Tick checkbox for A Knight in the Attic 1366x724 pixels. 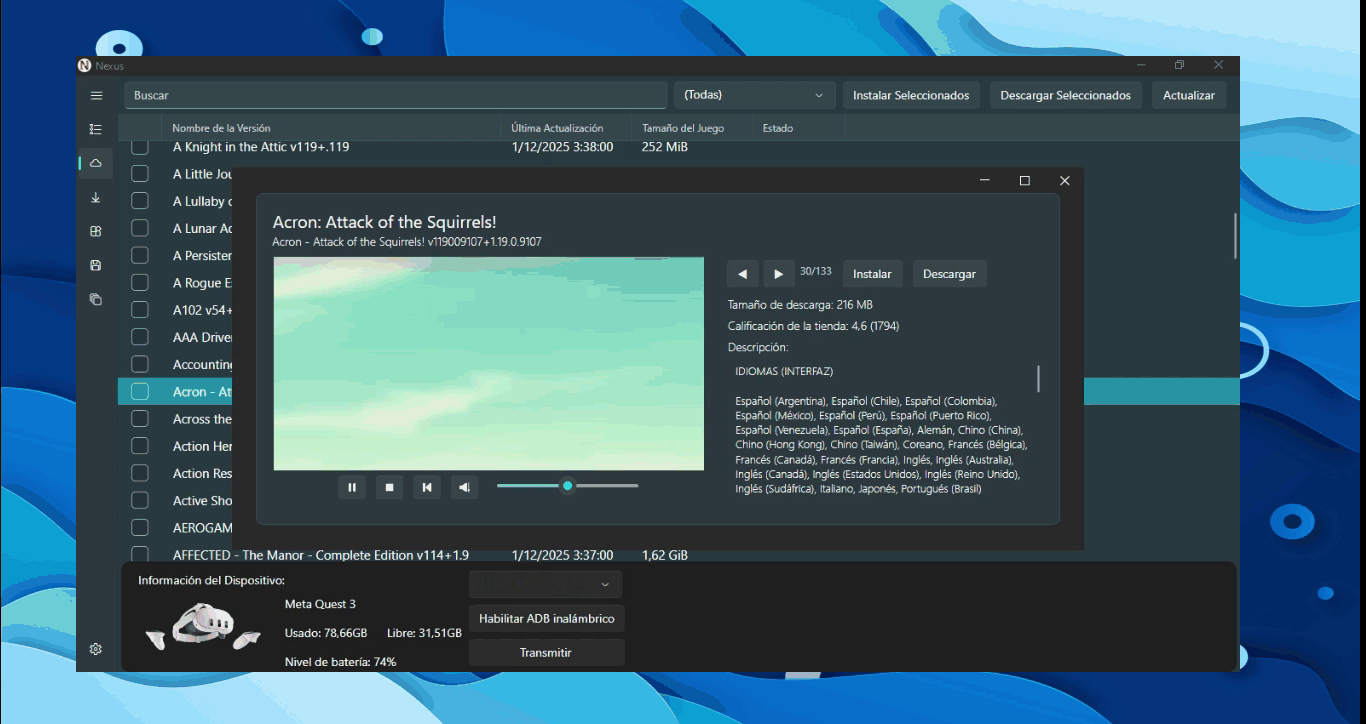click(140, 147)
